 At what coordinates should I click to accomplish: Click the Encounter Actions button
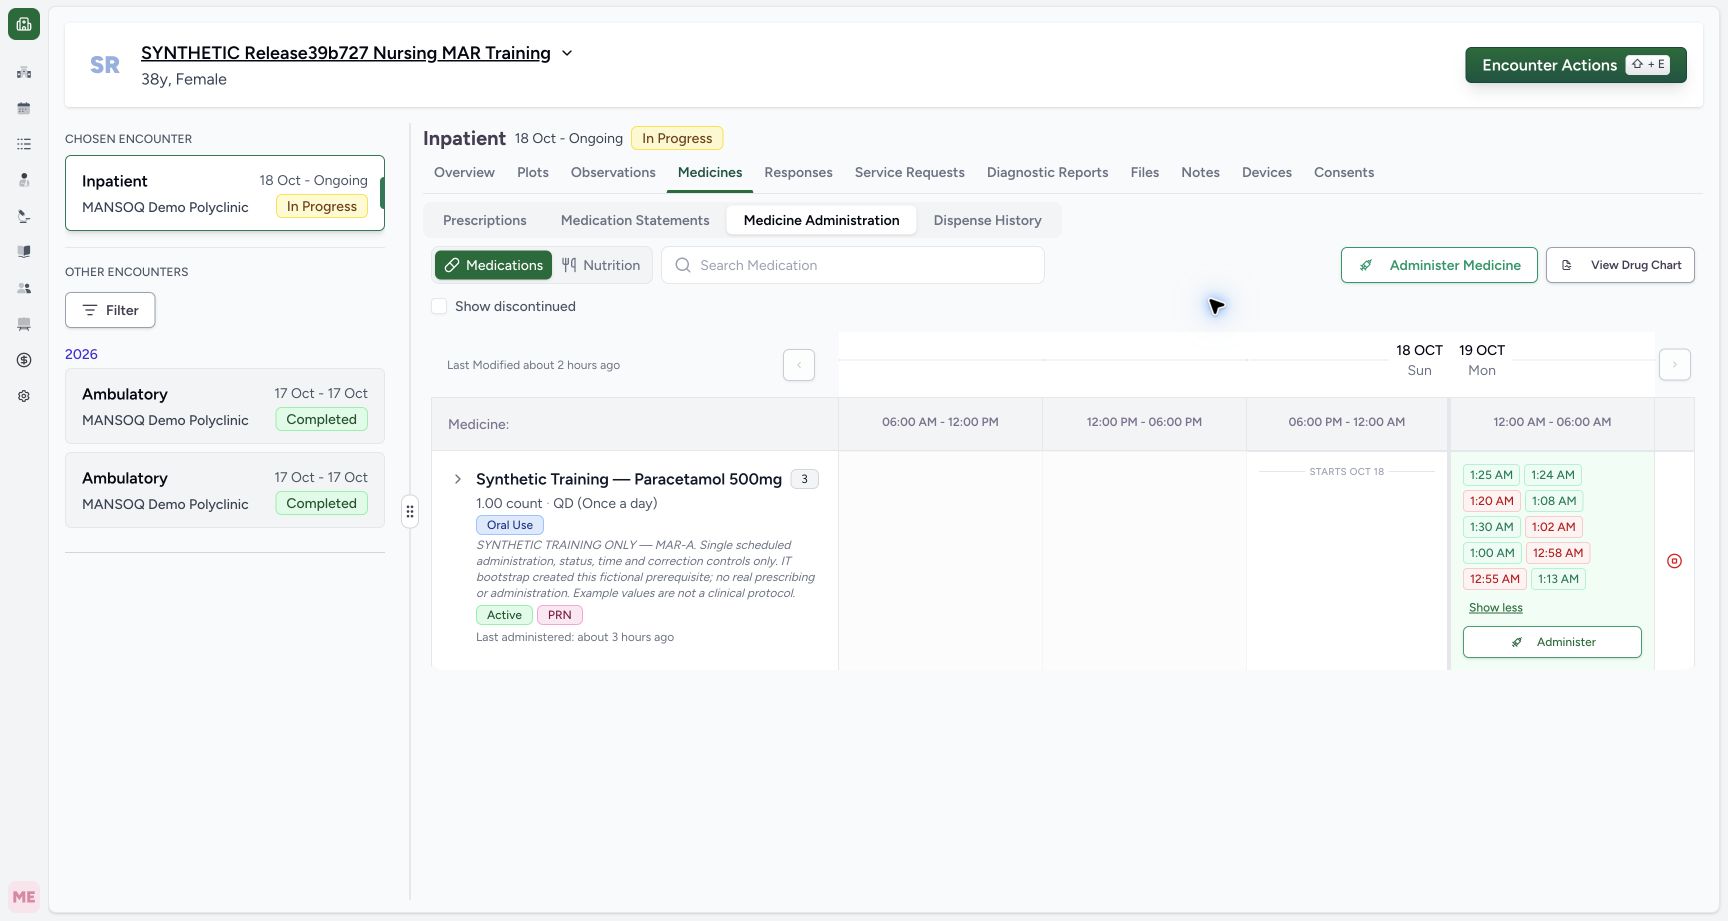pyautogui.click(x=1576, y=65)
